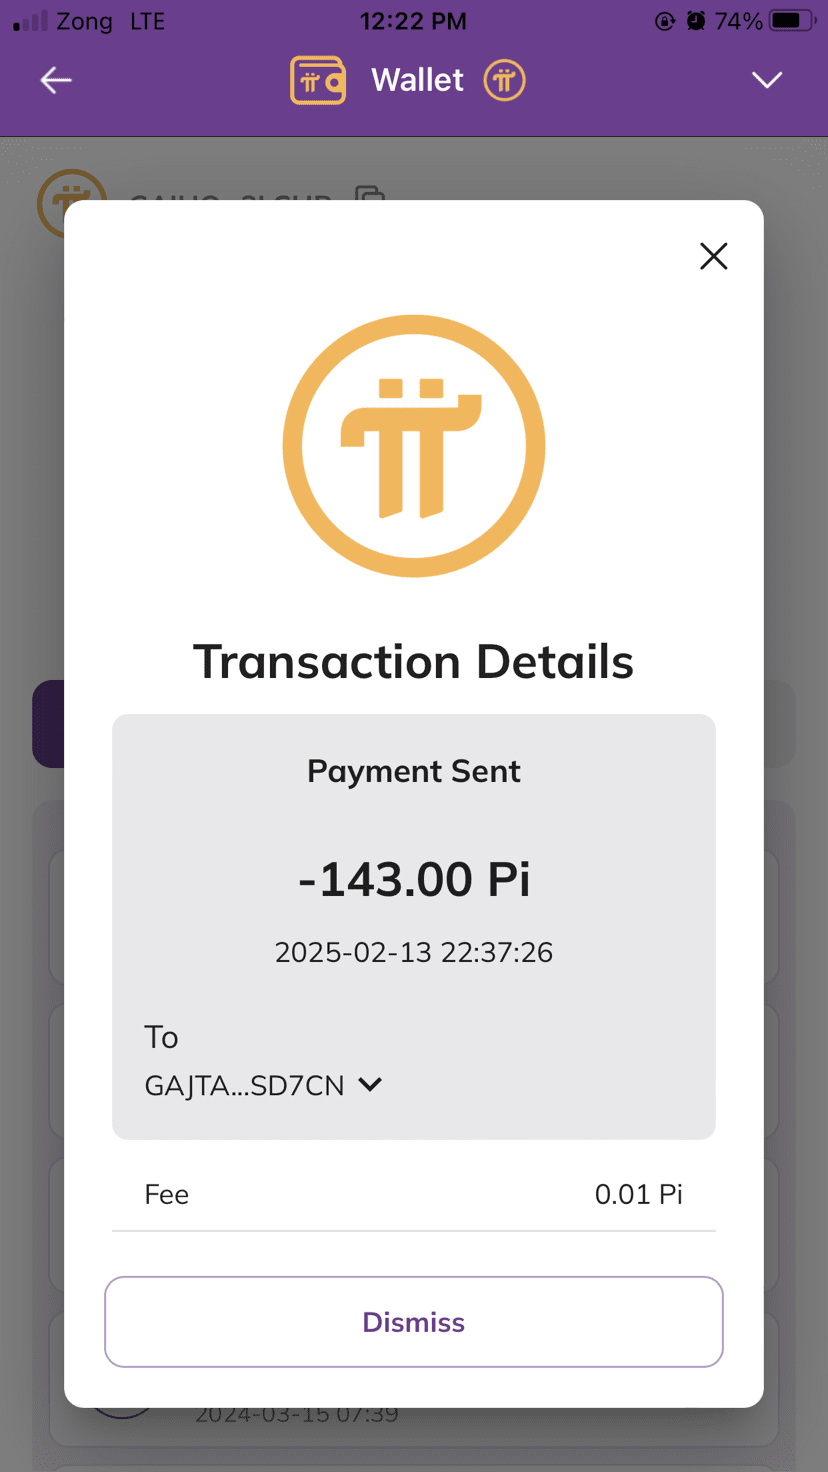828x1472 pixels.
Task: Open the wallet icon beside the Wallet title
Action: tap(318, 80)
